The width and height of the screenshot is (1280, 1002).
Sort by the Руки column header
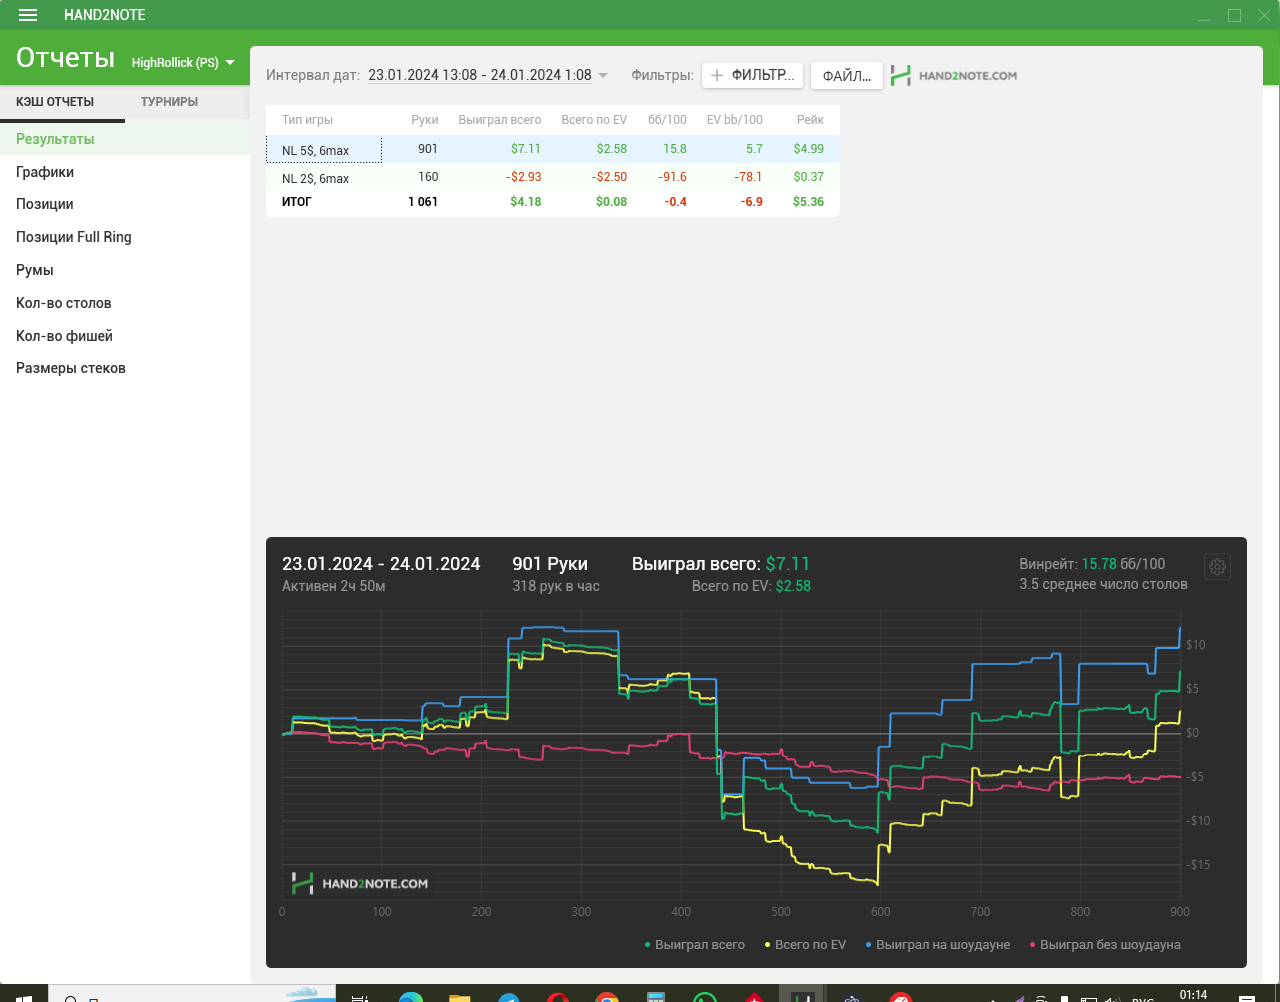pos(425,120)
